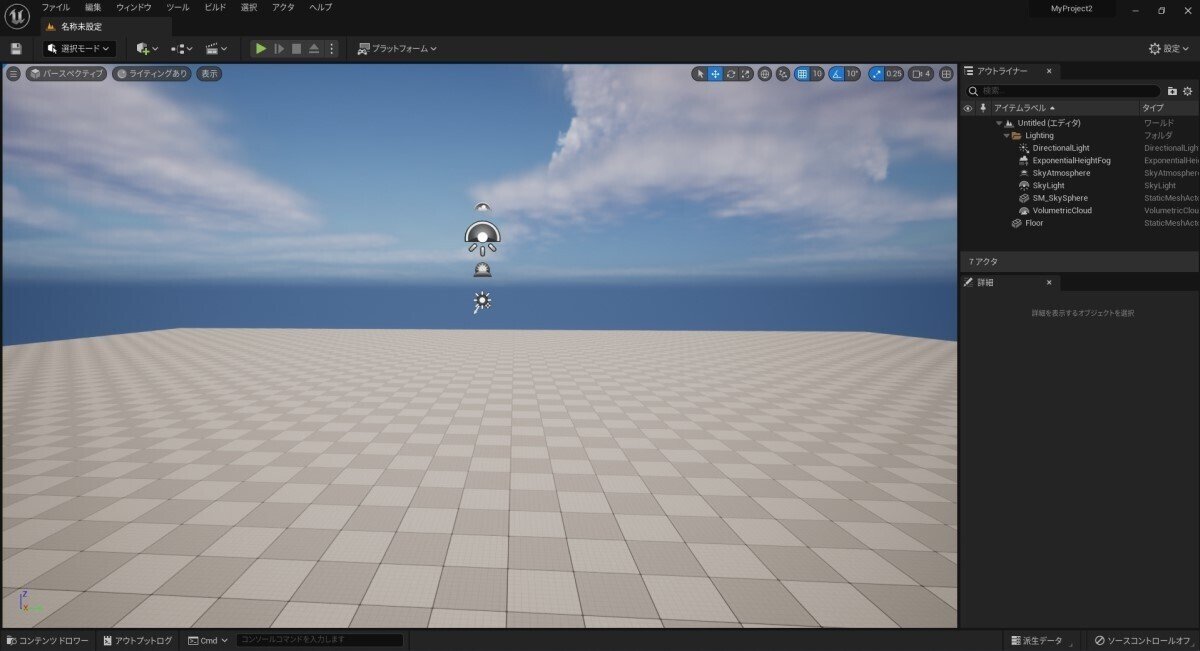1200x651 pixels.
Task: Open the パースペクティブ view mode button
Action: (x=66, y=73)
